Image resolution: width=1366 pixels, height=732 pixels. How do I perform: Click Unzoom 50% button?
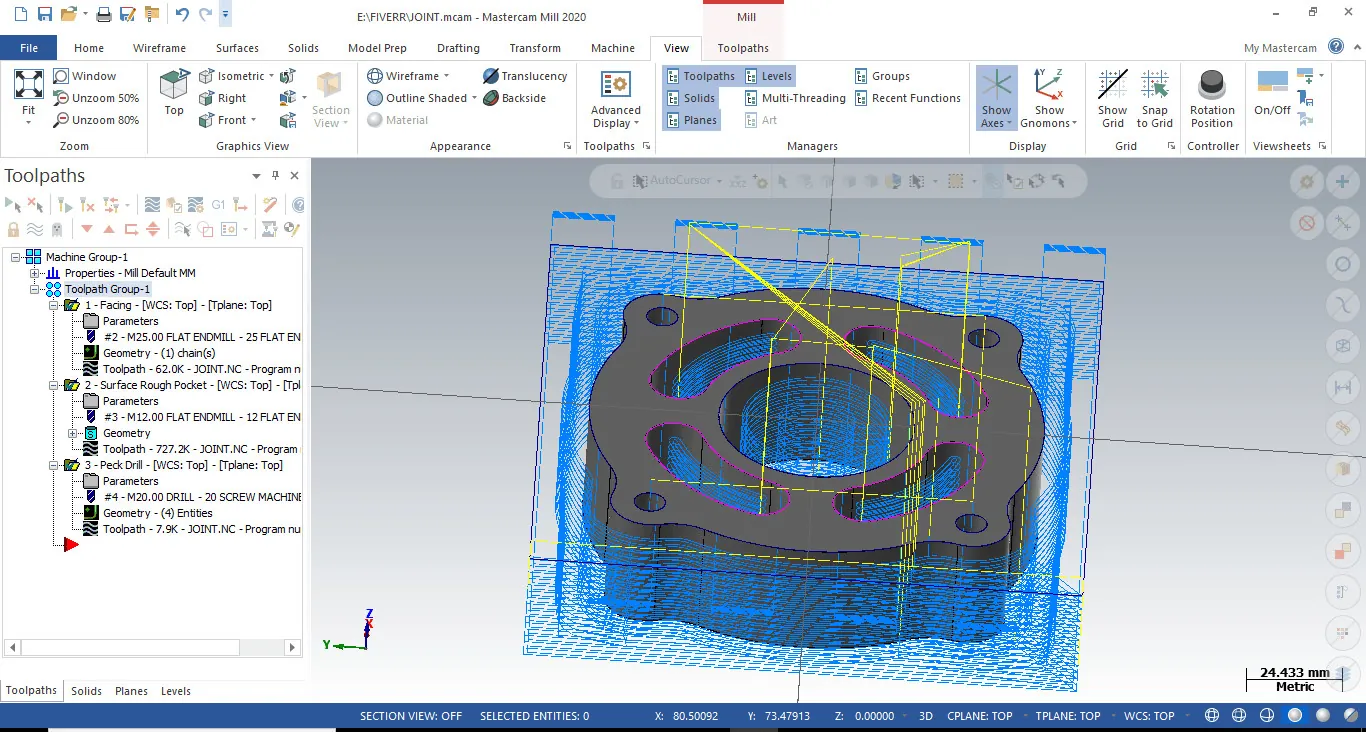coord(96,98)
